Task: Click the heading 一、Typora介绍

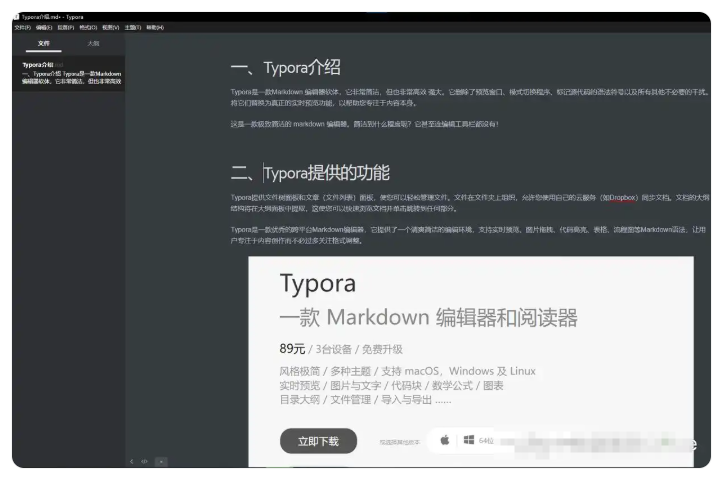Action: coord(286,68)
